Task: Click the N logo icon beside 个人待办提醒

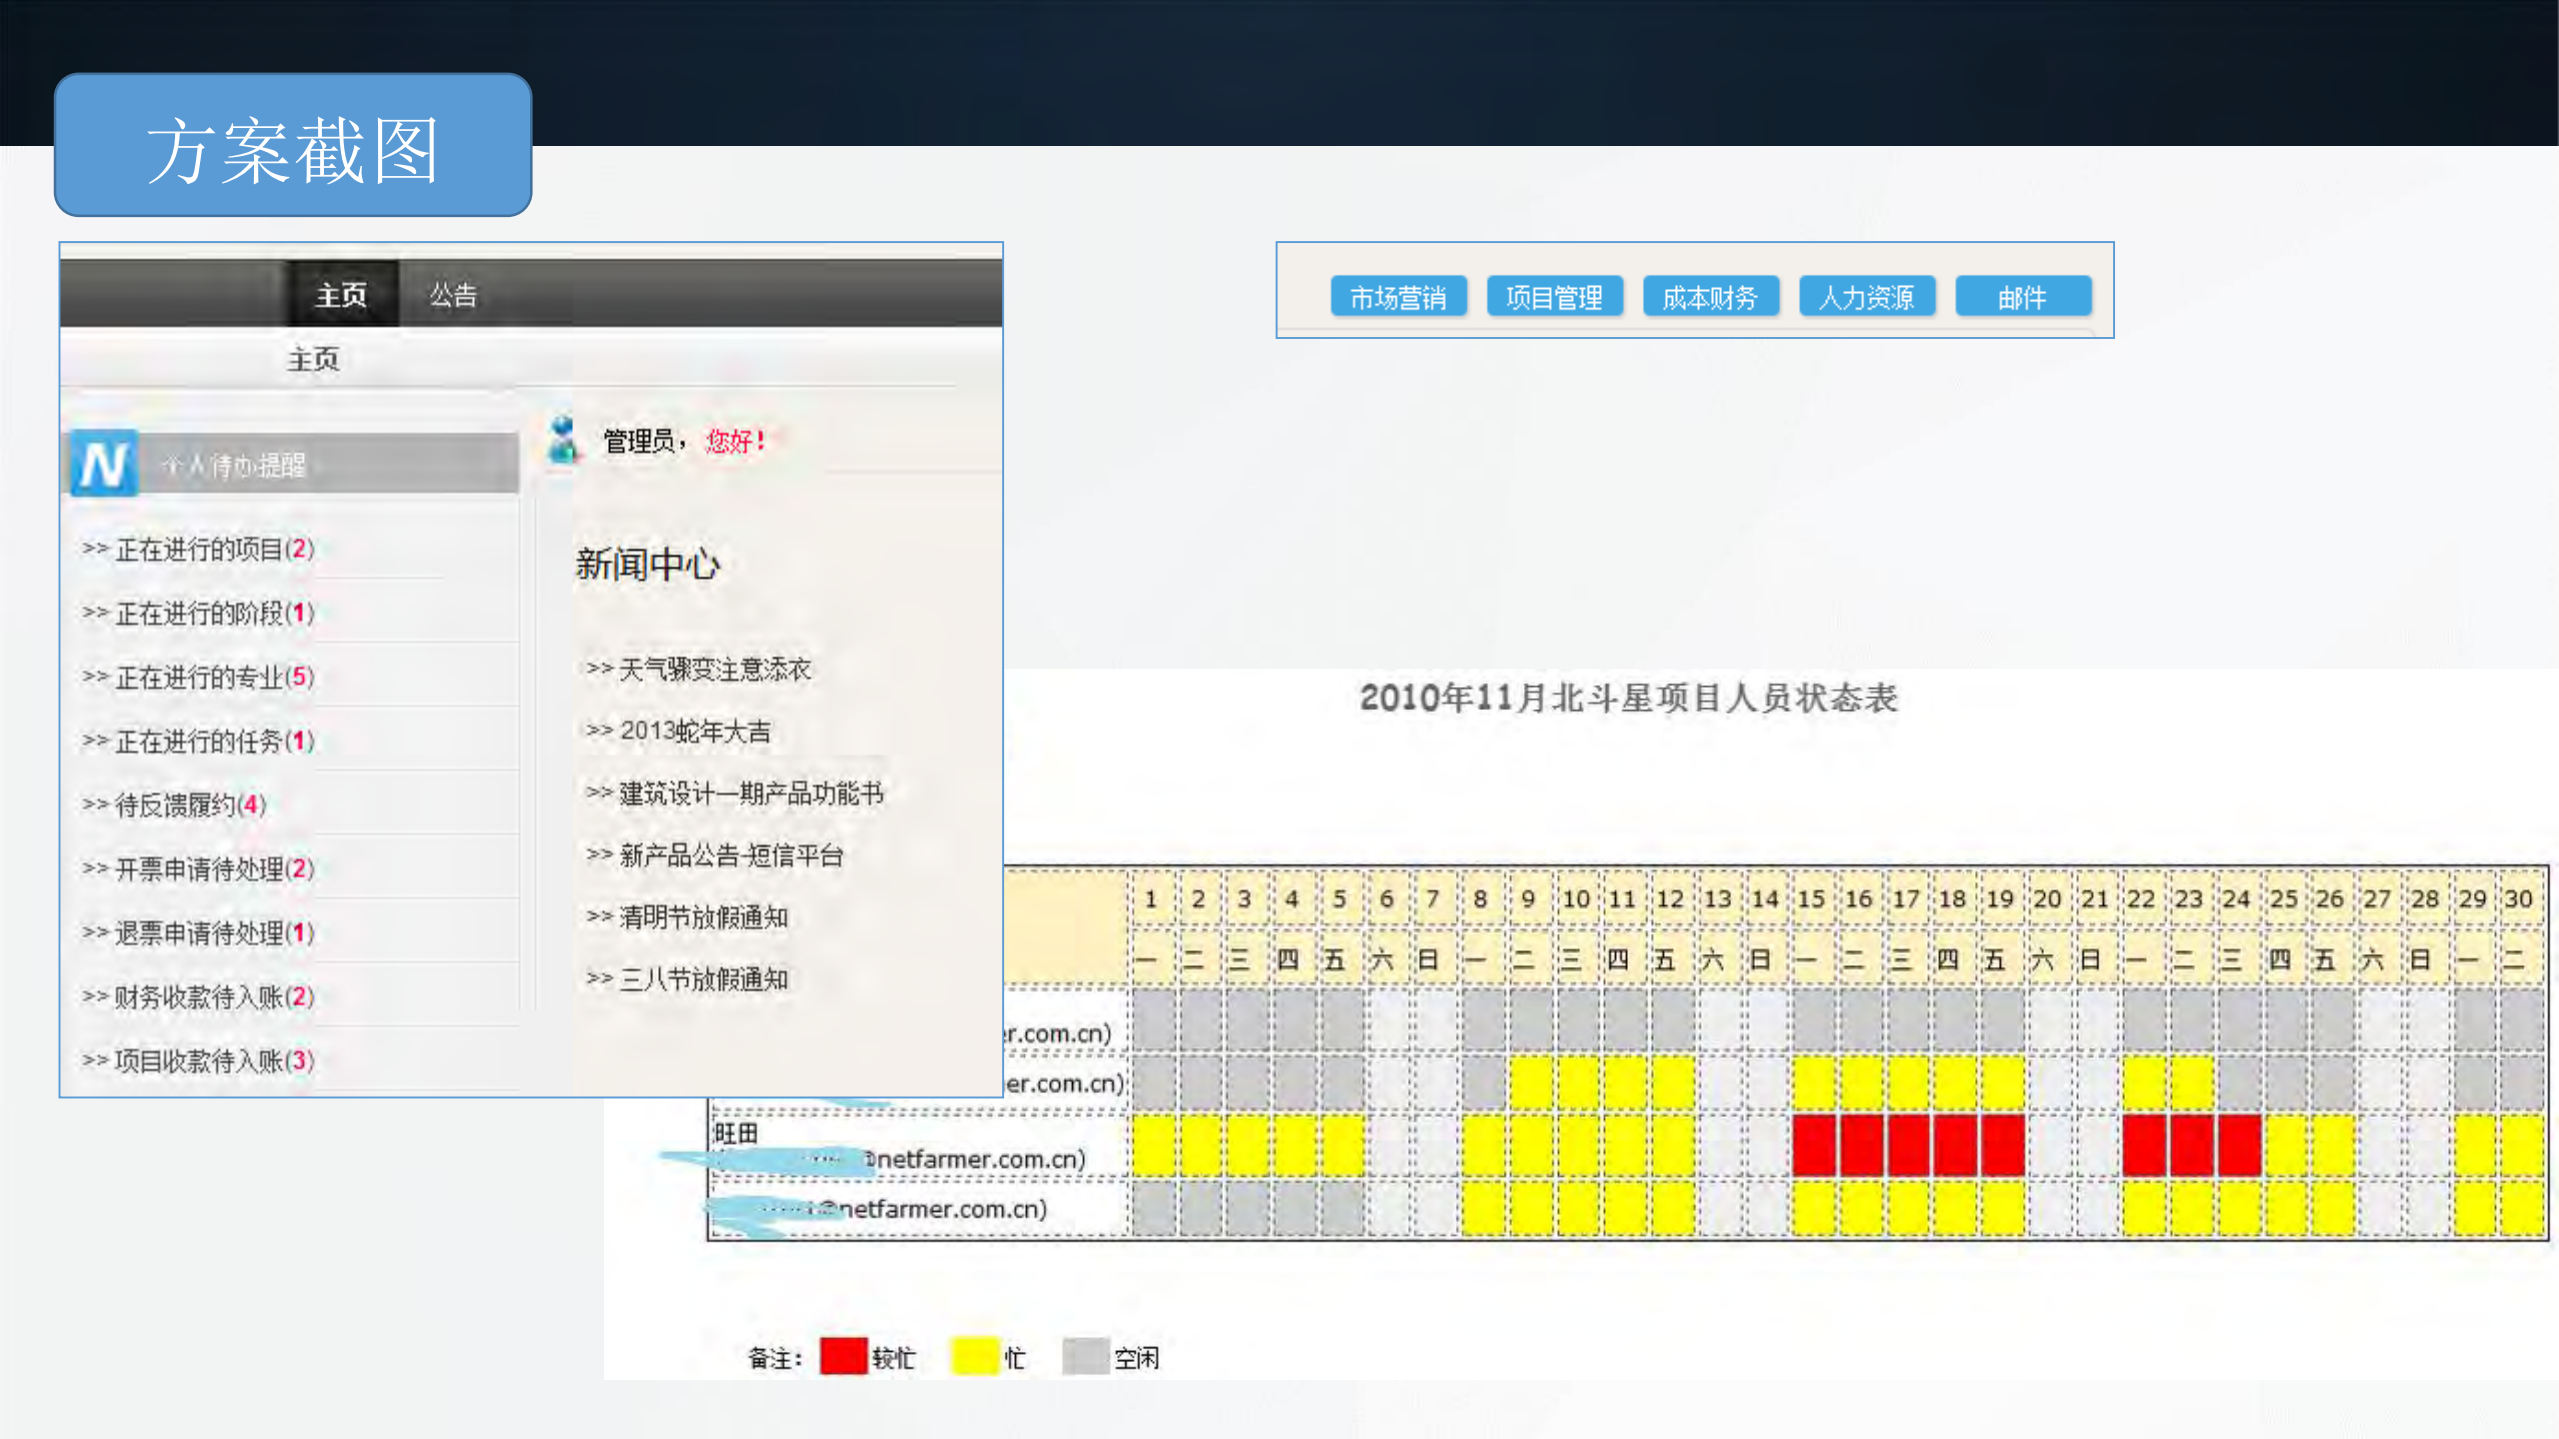Action: point(103,463)
